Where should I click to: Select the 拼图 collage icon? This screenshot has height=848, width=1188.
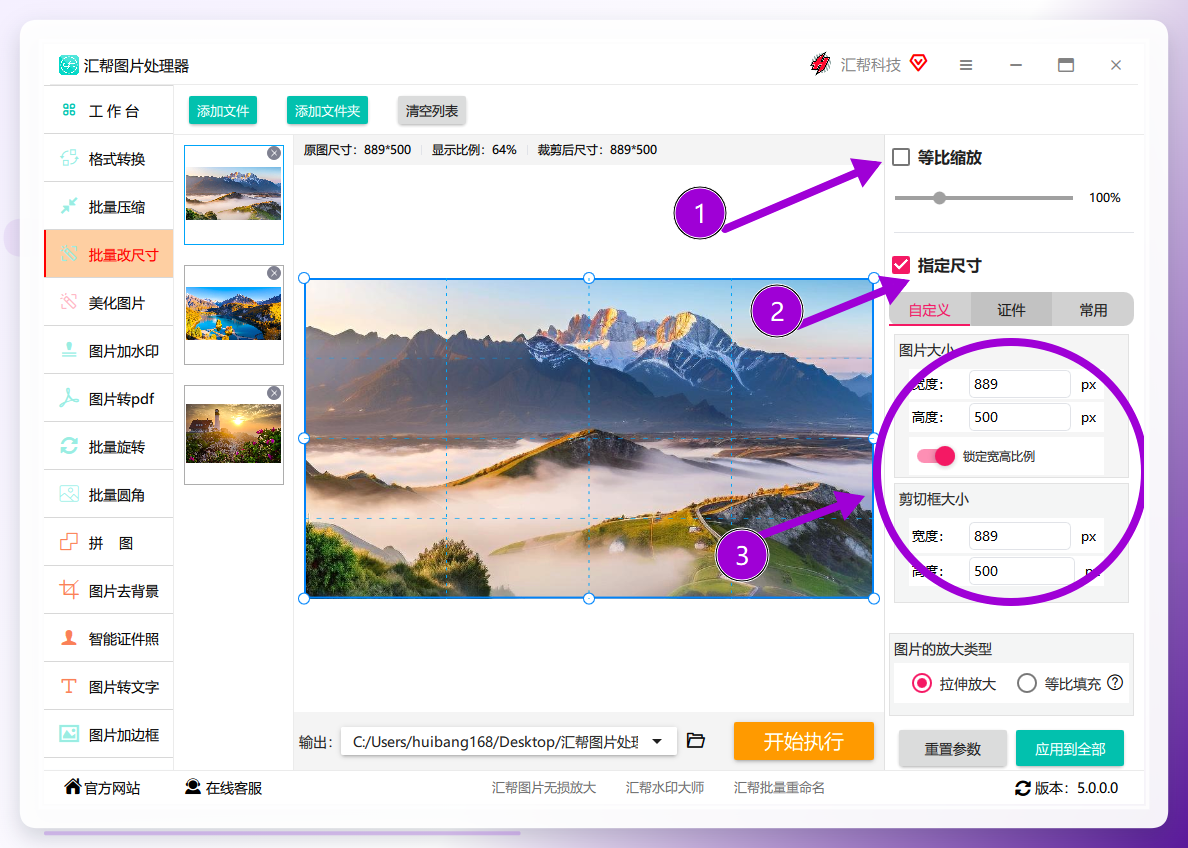(69, 542)
